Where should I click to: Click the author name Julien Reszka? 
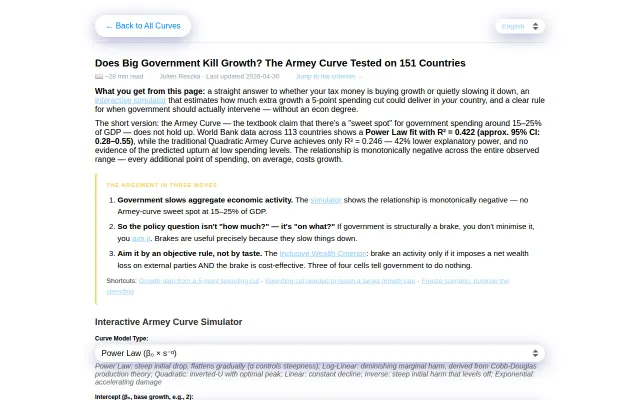point(180,77)
